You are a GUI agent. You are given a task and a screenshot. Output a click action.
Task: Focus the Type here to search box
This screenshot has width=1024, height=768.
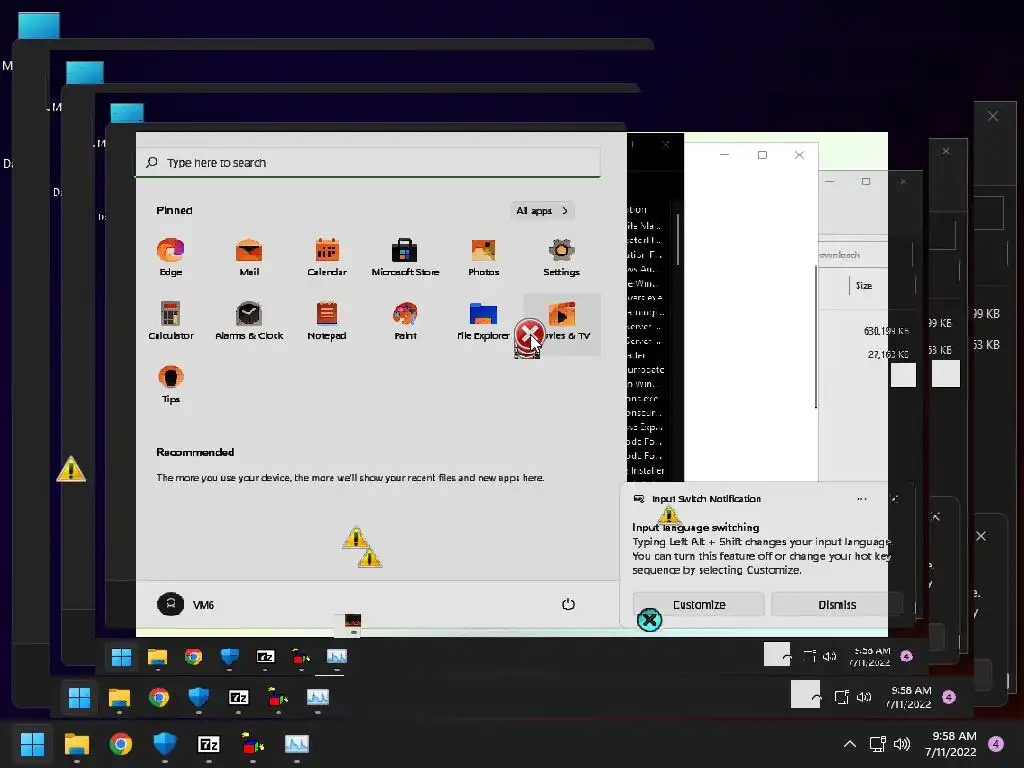tap(368, 163)
